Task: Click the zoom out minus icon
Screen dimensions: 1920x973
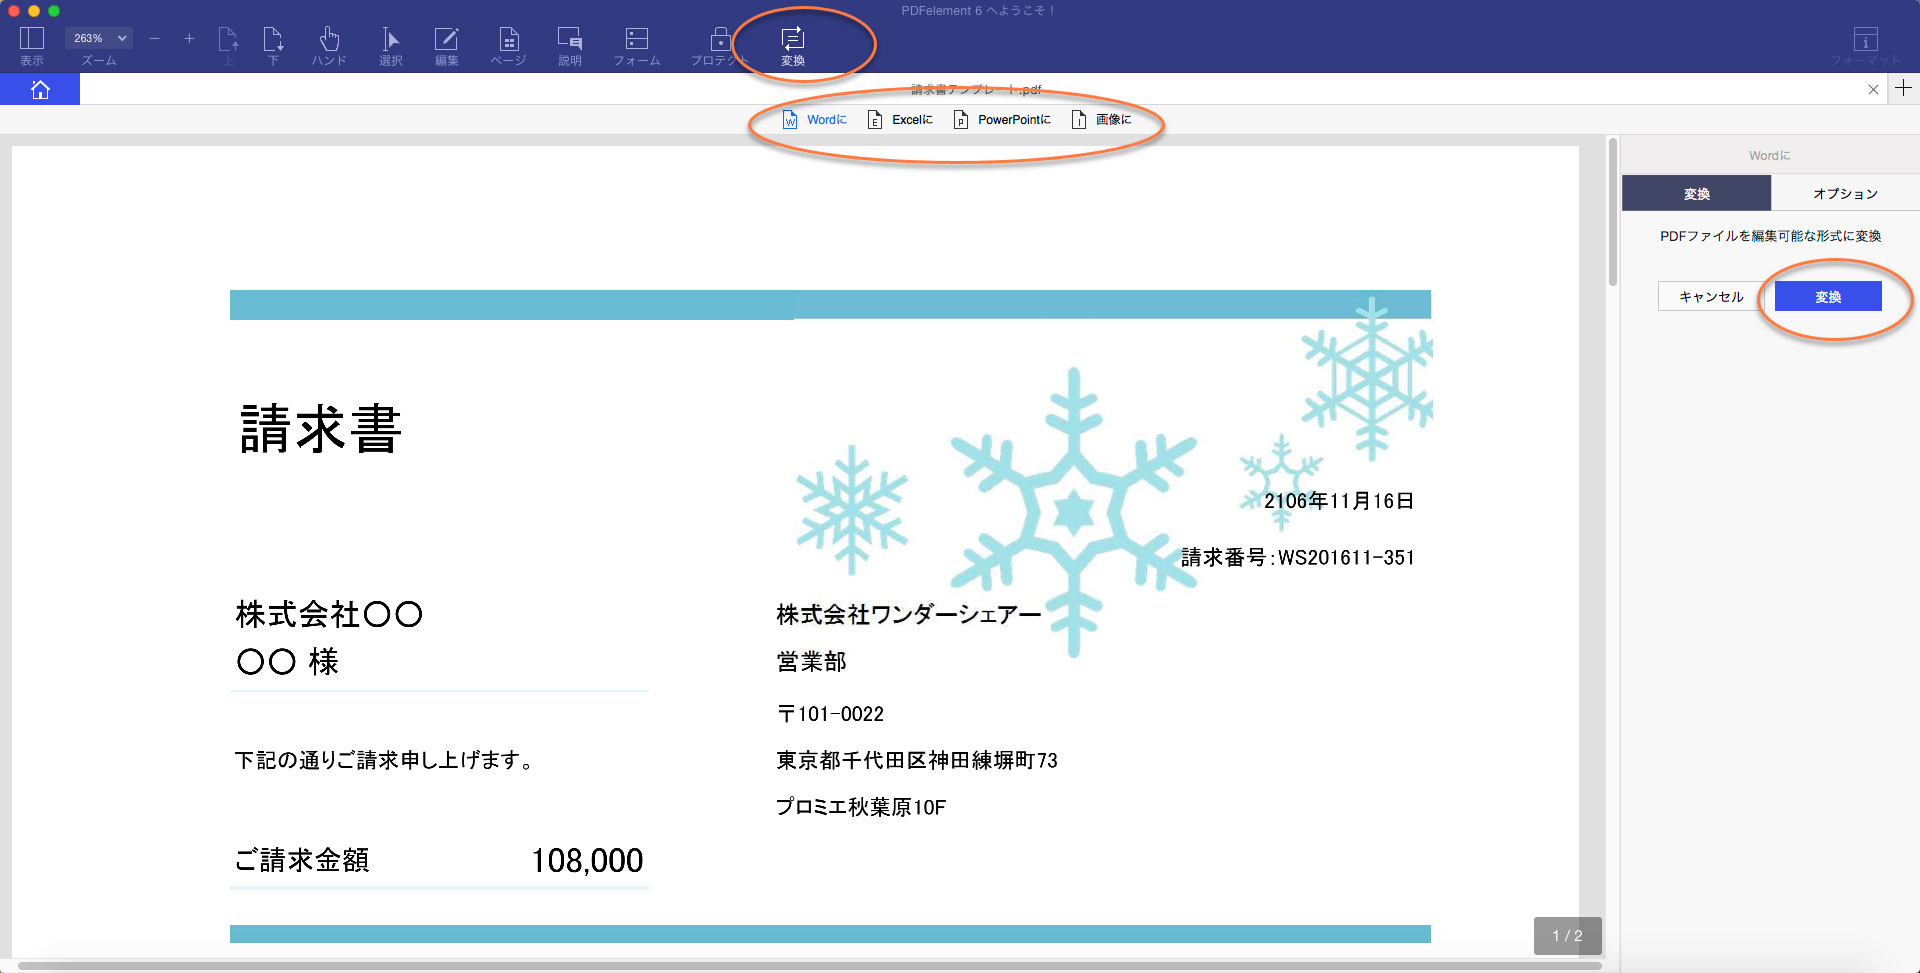Action: point(154,38)
